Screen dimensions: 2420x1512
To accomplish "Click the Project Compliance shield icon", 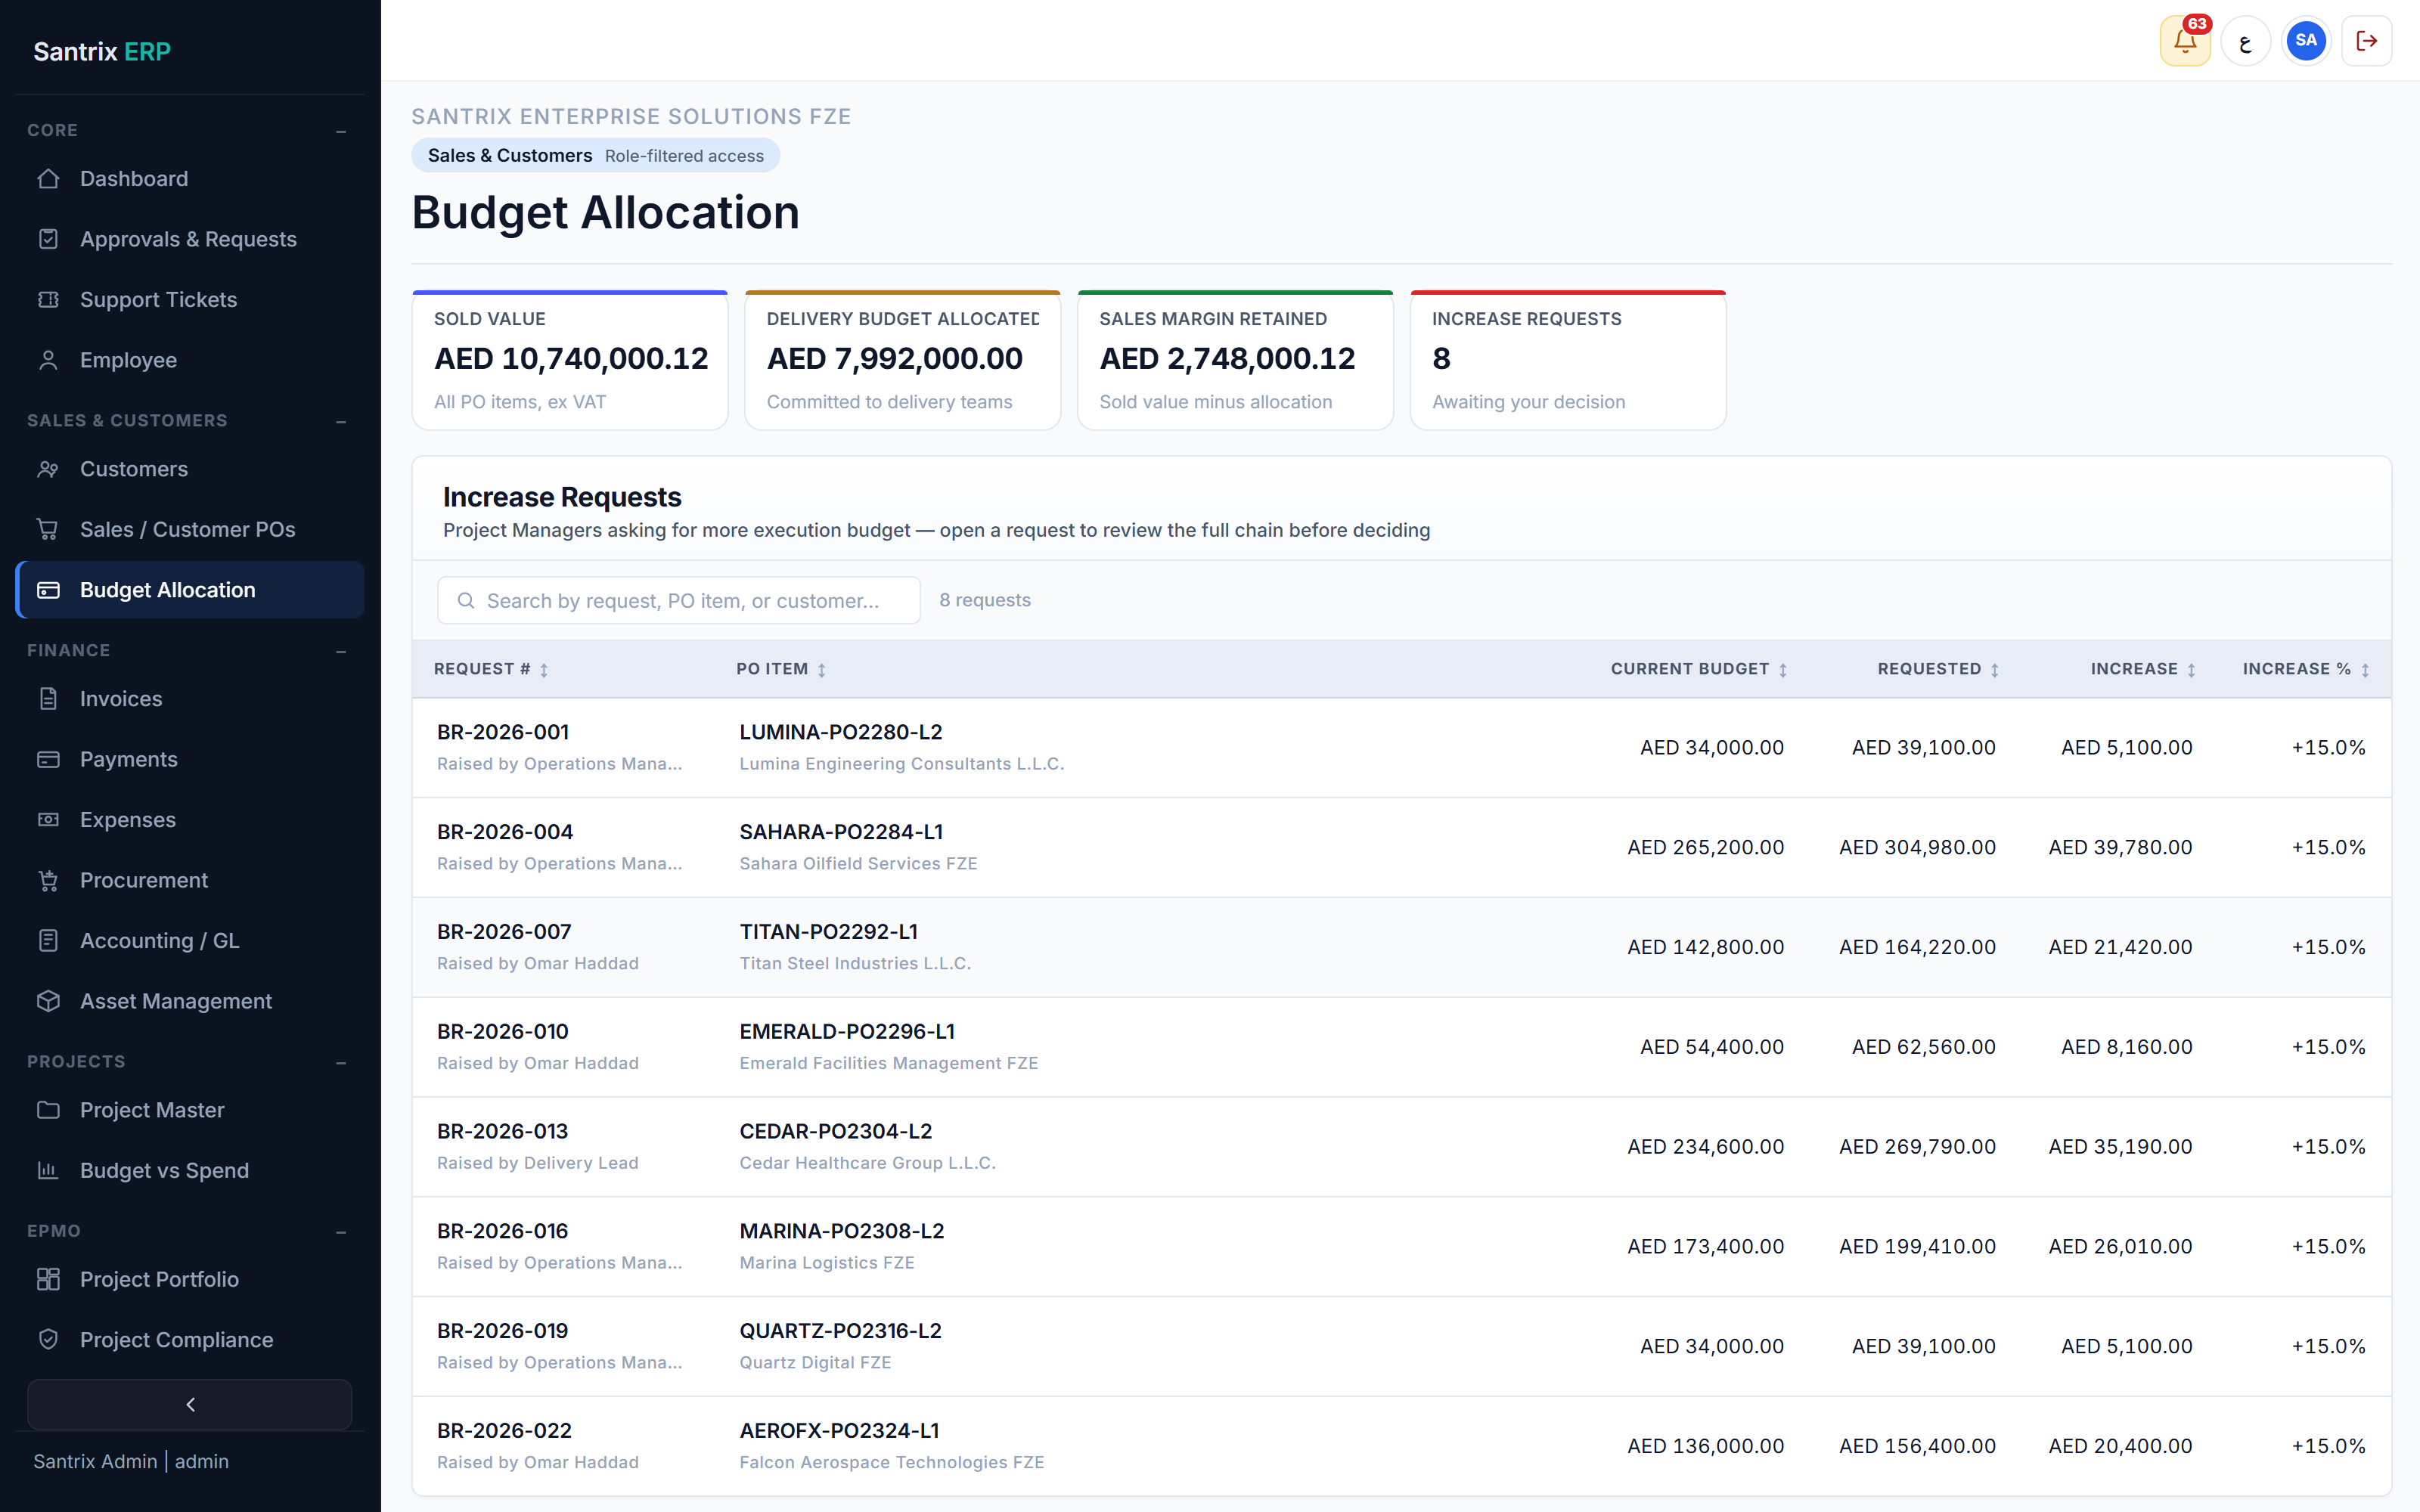I will pos(48,1340).
